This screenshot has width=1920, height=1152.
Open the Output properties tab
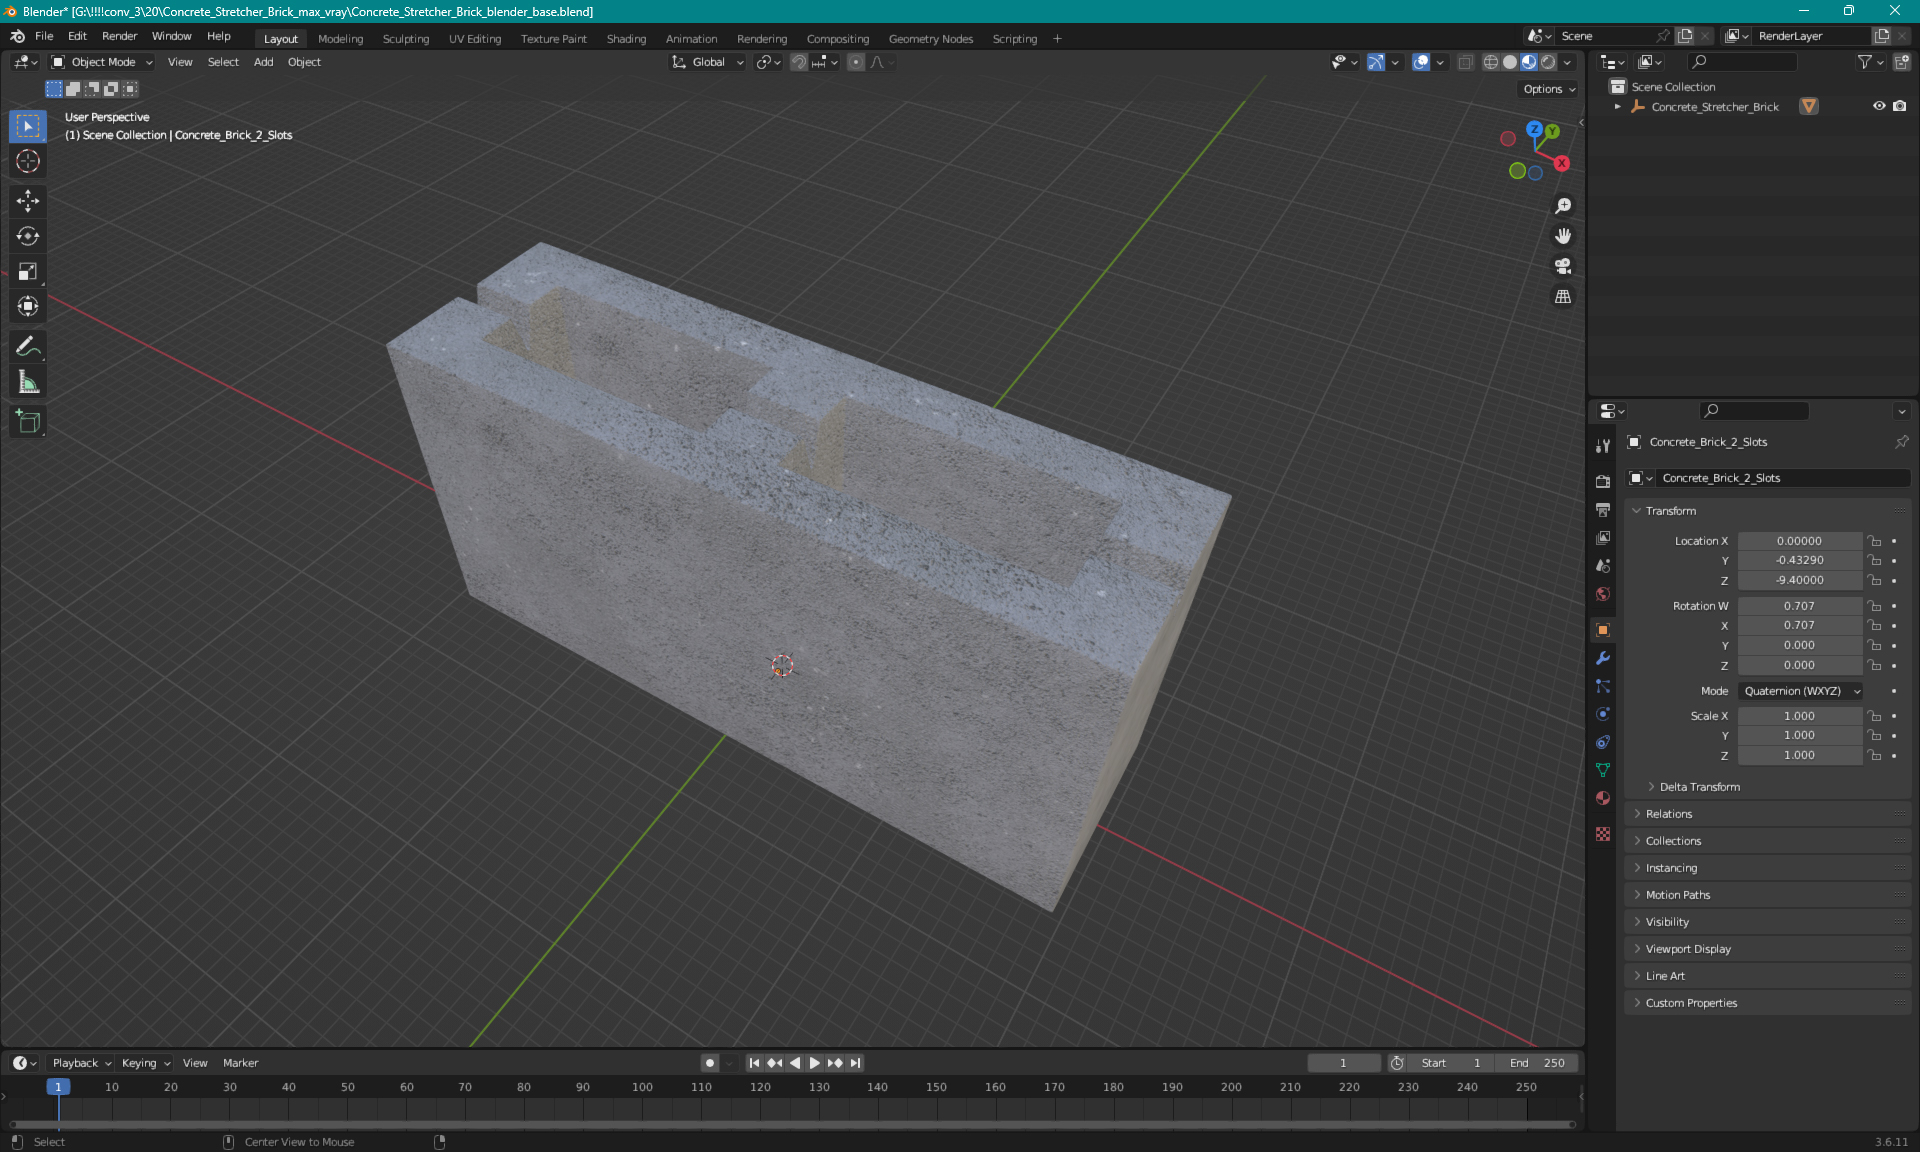pos(1603,510)
